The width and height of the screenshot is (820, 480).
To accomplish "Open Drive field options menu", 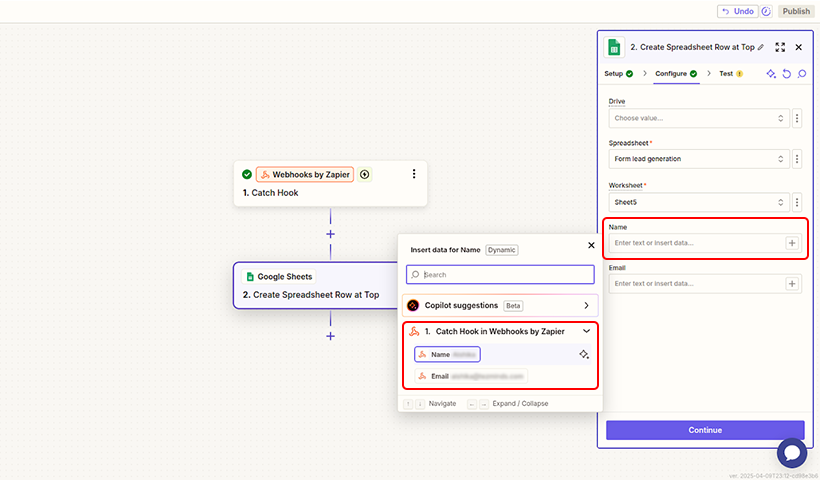I will 797,118.
